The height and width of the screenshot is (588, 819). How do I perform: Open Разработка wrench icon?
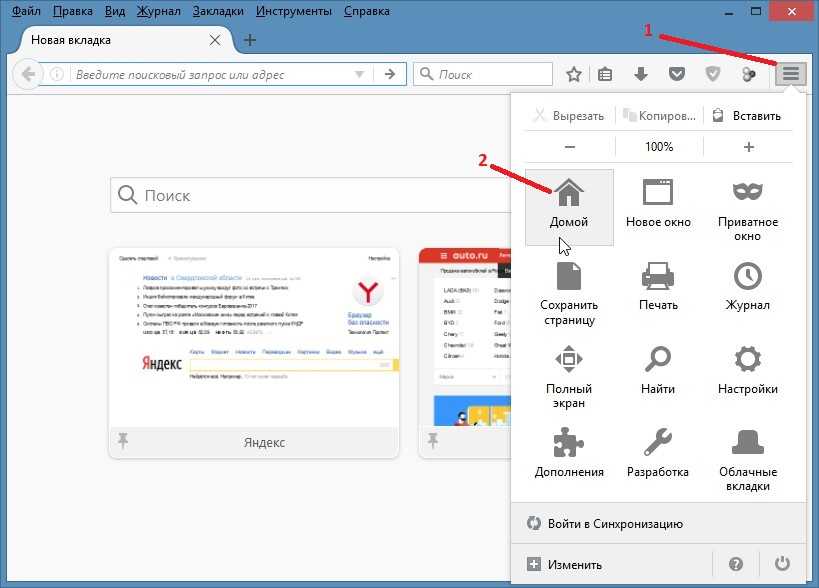tap(658, 444)
